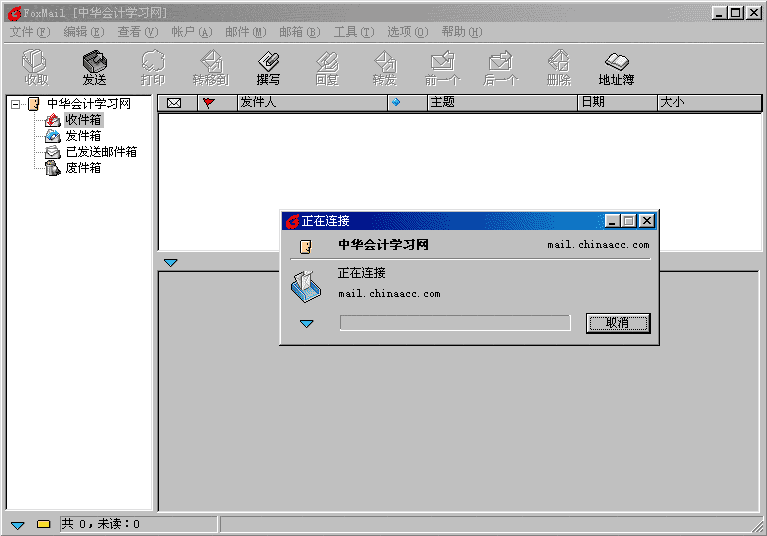767x536 pixels.
Task: Click the connection progress bar
Action: pos(455,323)
